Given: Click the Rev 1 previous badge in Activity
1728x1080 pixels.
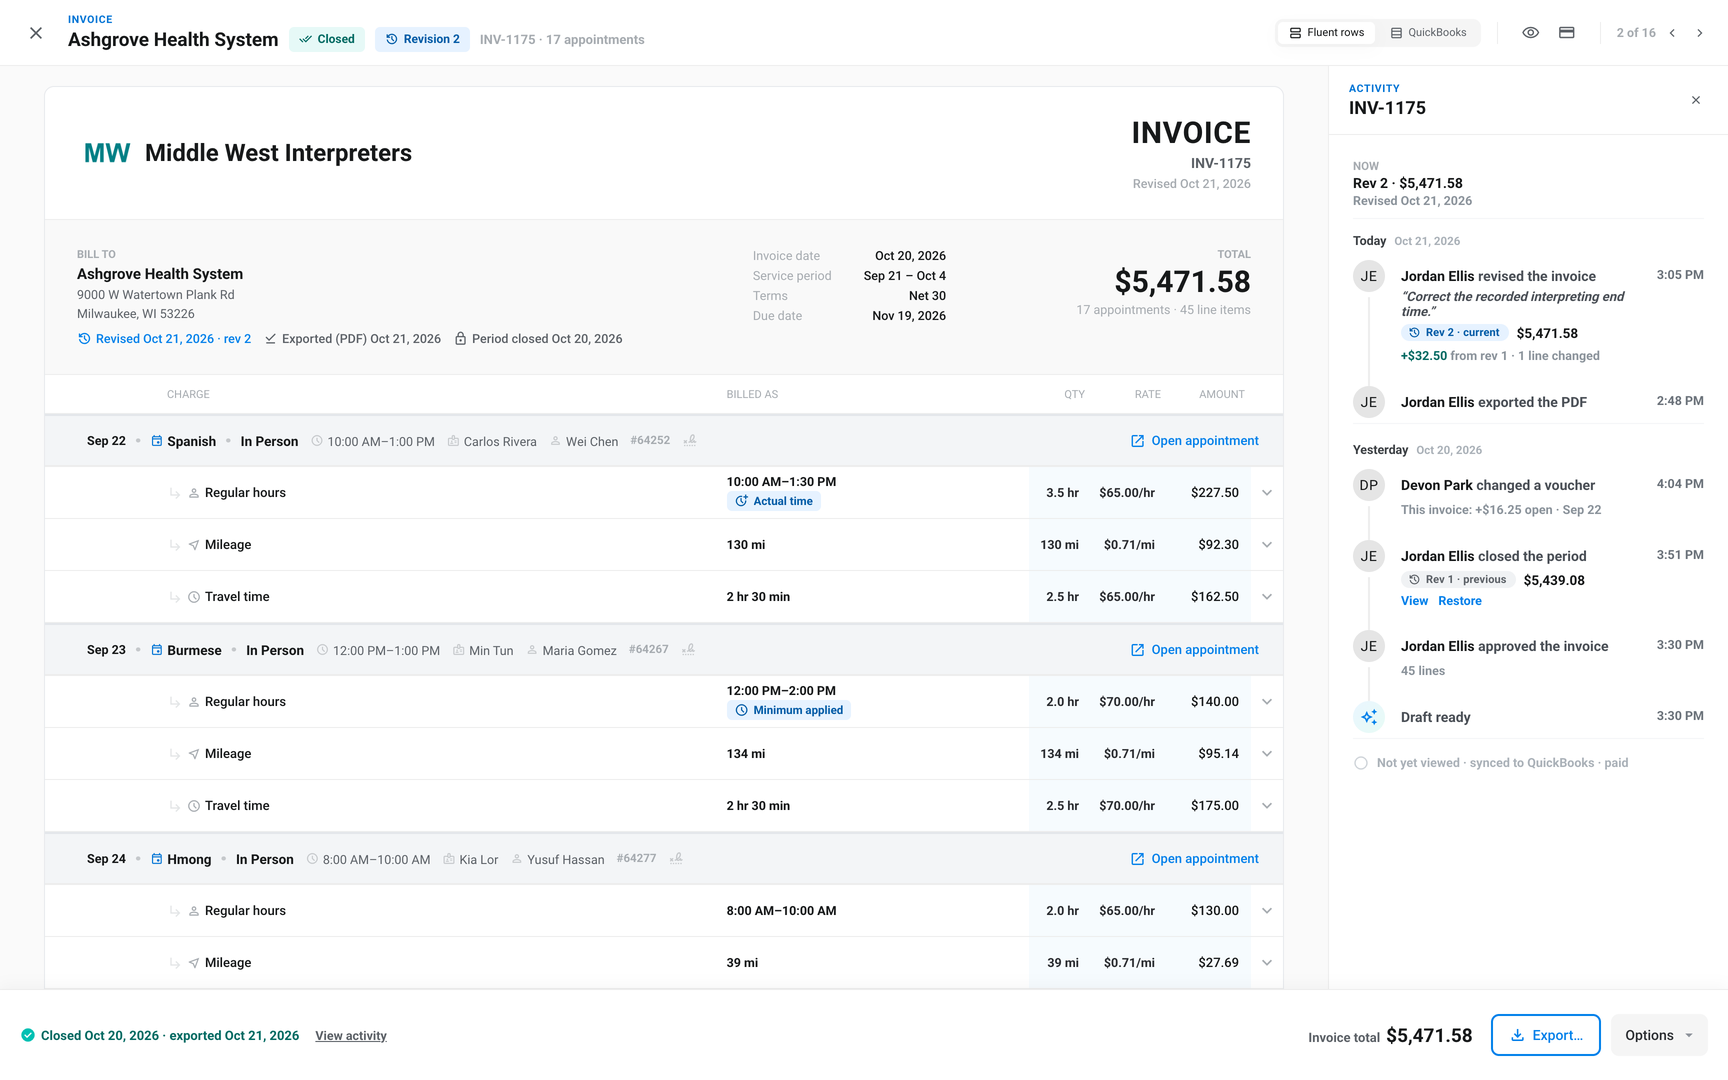Looking at the screenshot, I should tap(1457, 580).
